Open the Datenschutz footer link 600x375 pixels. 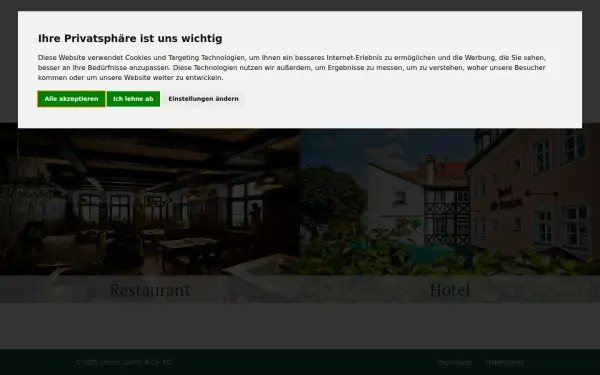click(x=505, y=362)
